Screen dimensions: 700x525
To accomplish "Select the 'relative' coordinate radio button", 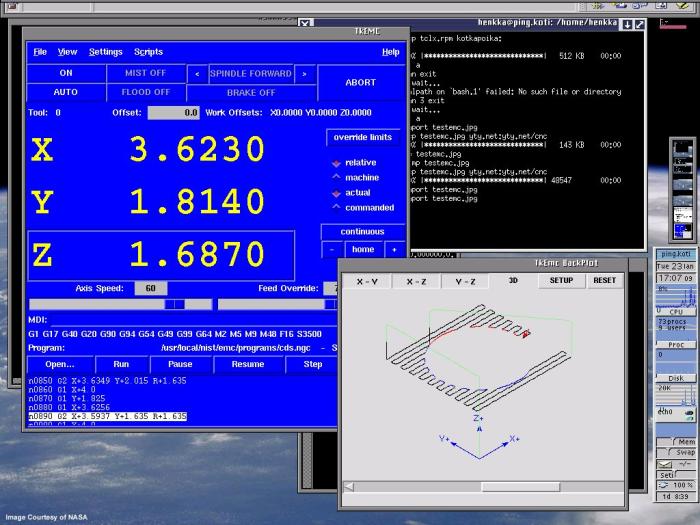I will coord(337,162).
